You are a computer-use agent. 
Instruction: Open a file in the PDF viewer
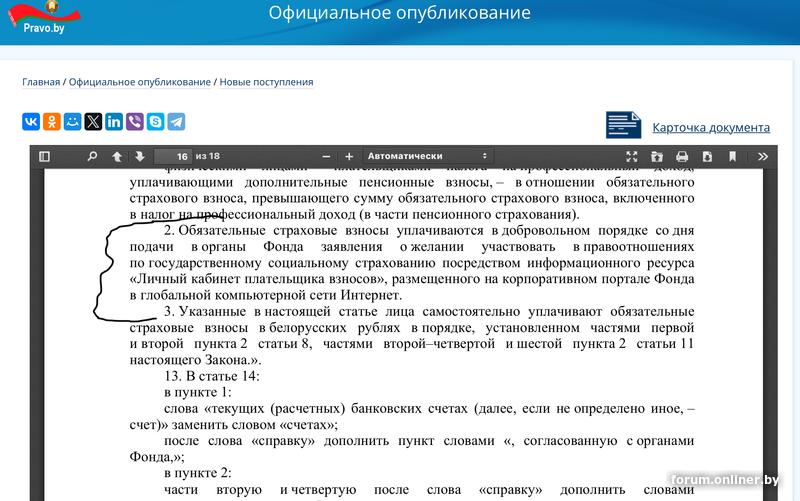pos(657,156)
